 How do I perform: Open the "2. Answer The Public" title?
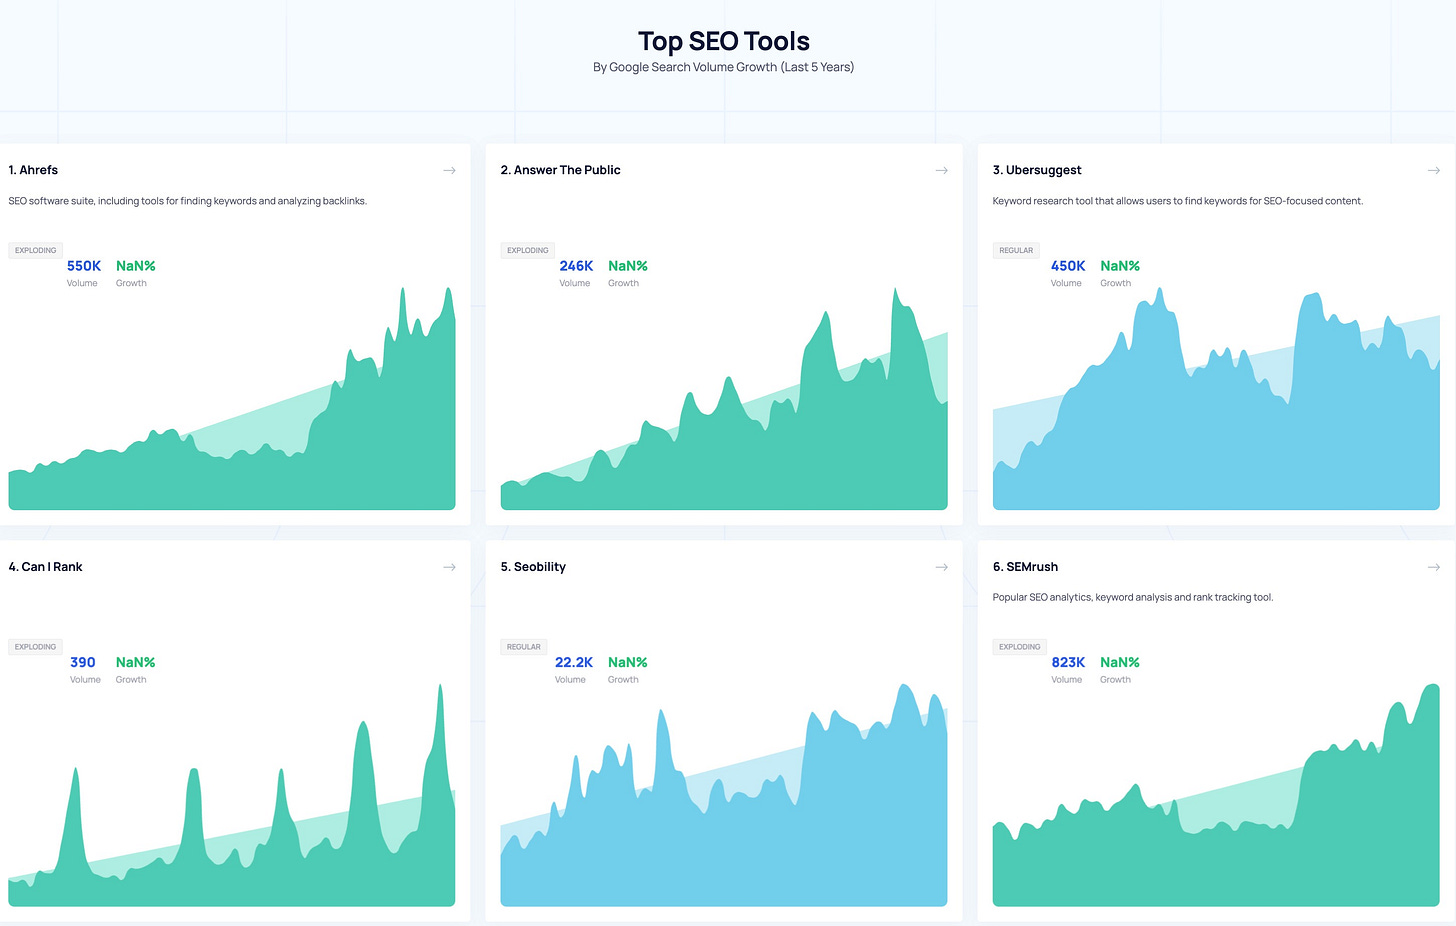click(560, 170)
